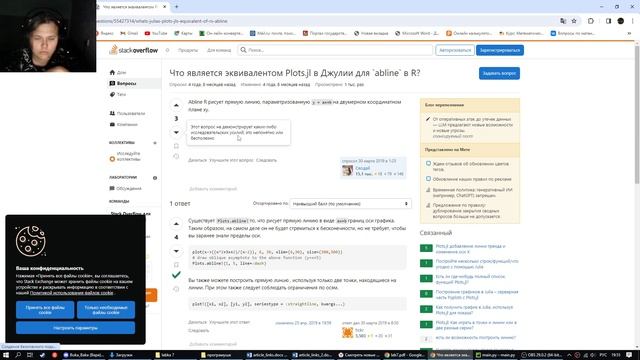Viewport: 640px width, 360px height.
Task: Choose only necessary cookies
Action: (106, 310)
